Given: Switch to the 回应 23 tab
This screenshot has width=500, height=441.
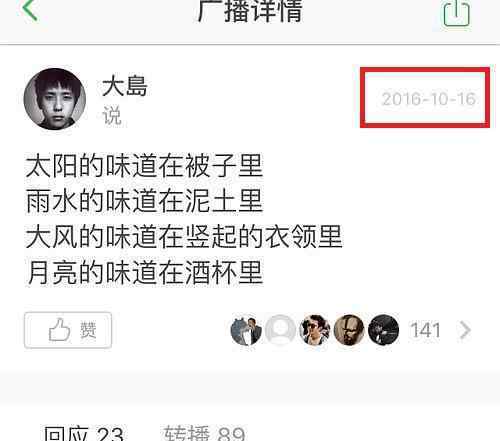Looking at the screenshot, I should 84,433.
